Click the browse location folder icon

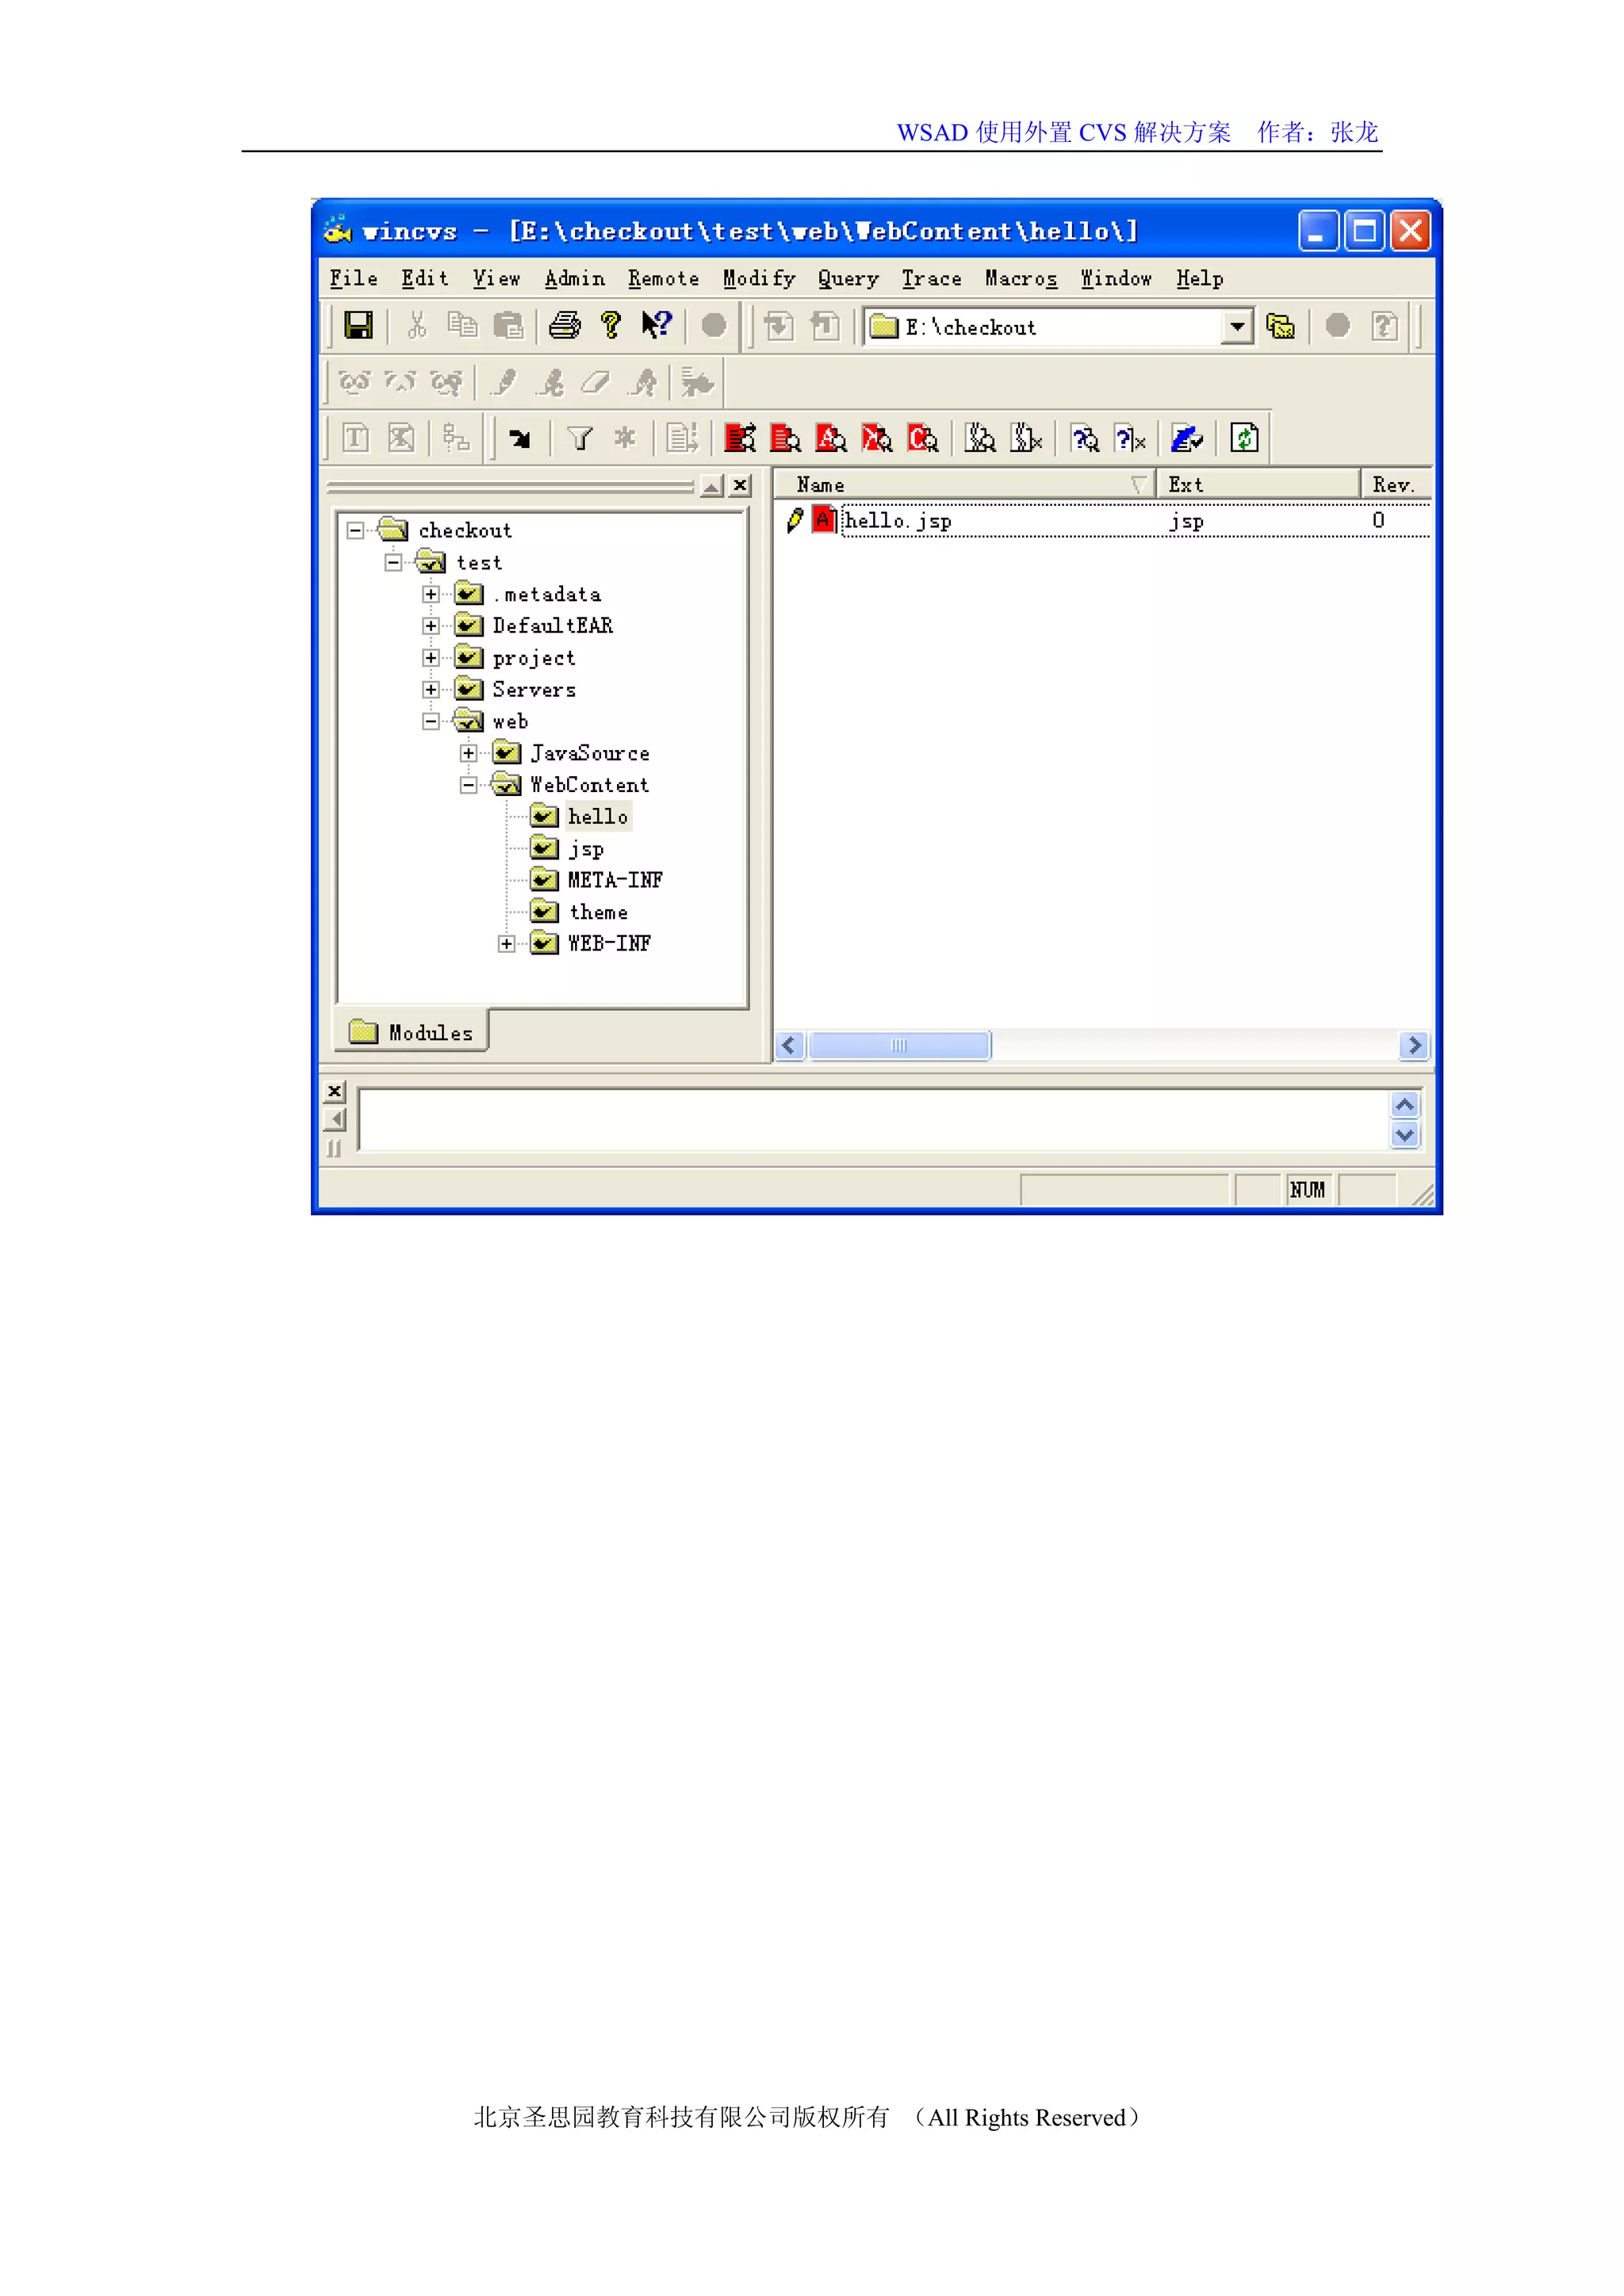coord(1280,326)
